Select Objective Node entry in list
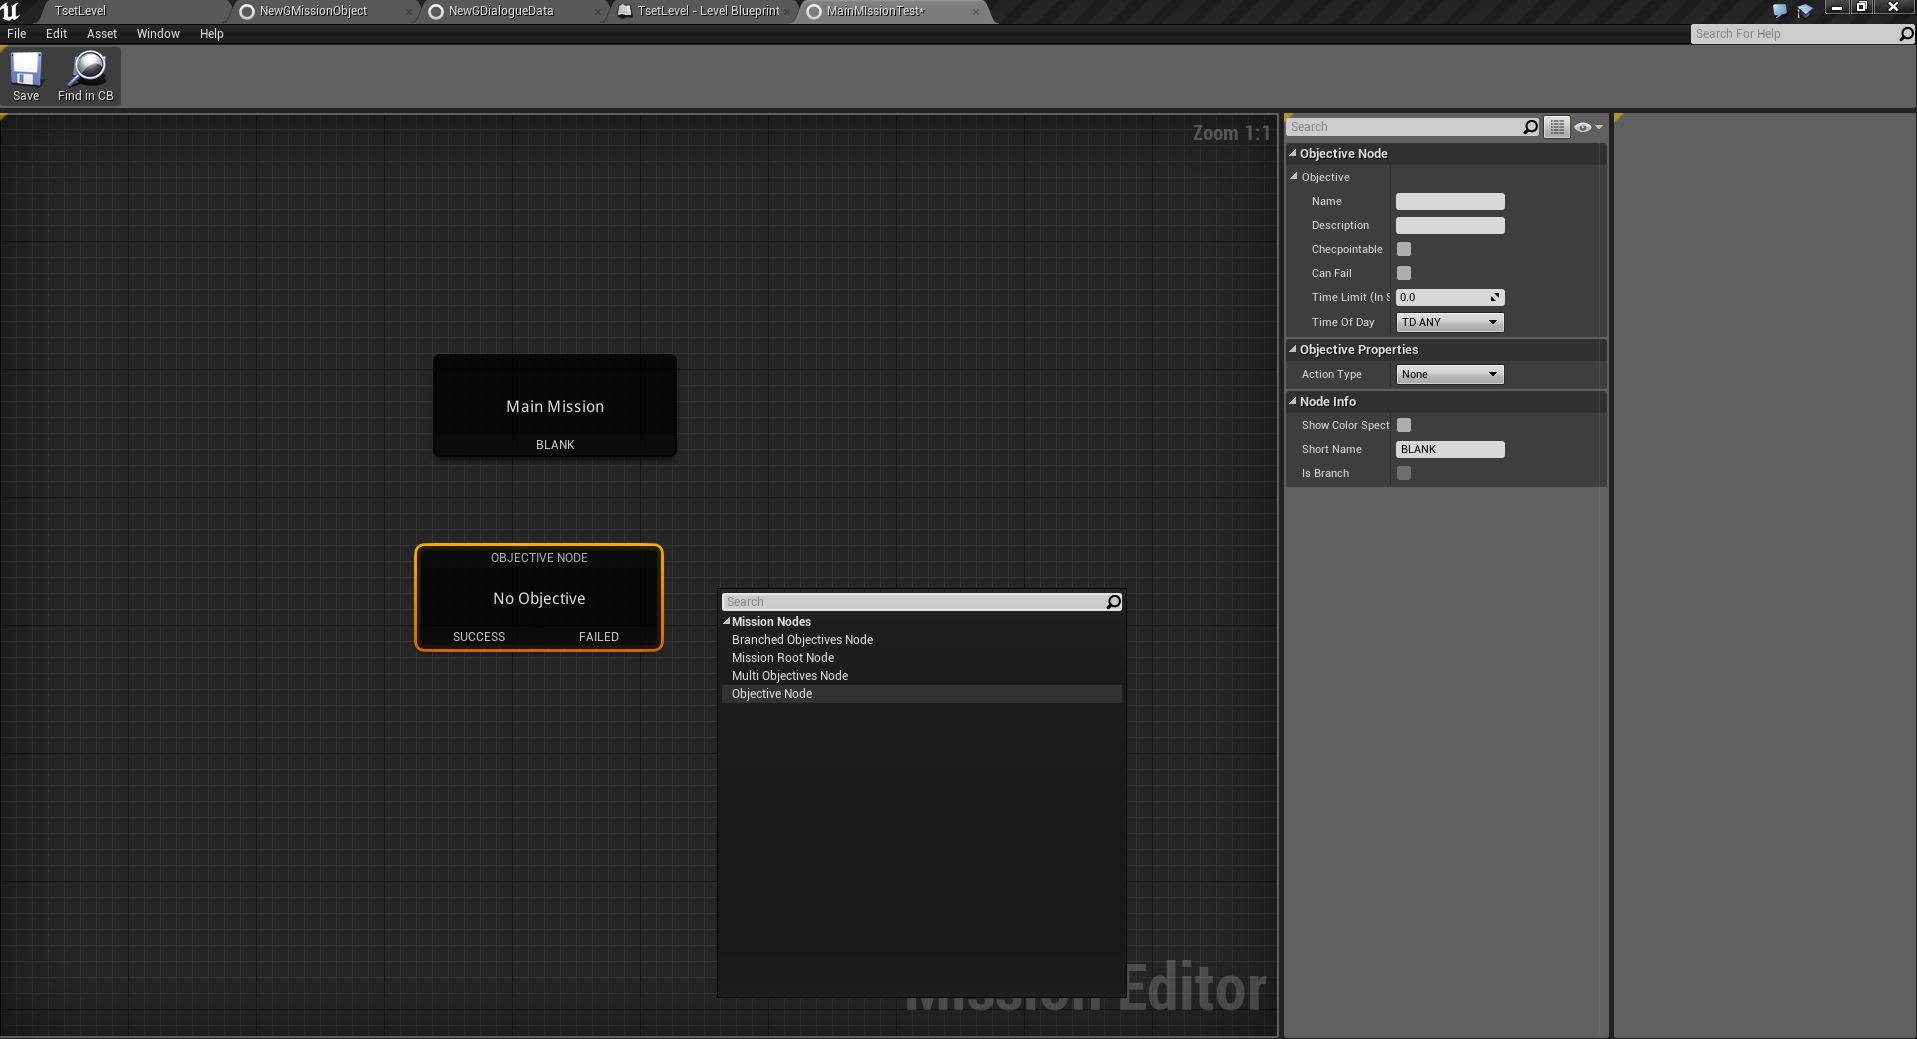This screenshot has height=1039, width=1917. tap(922, 694)
